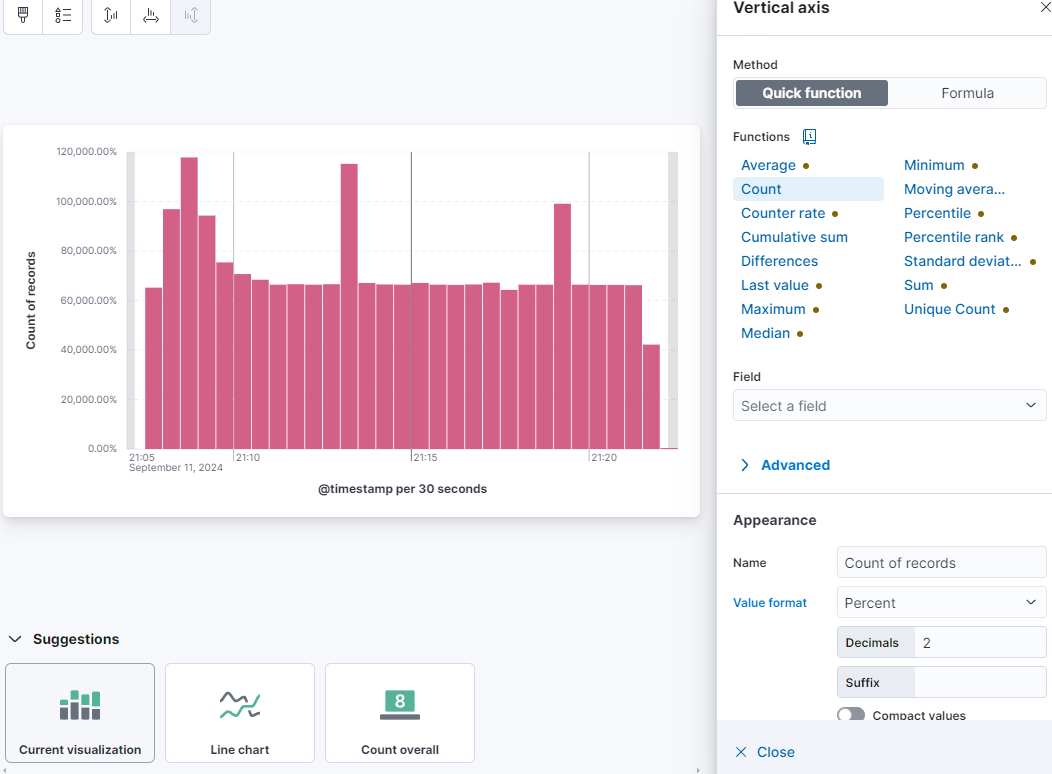Open the vertical axis settings icon
The height and width of the screenshot is (774, 1052).
(109, 15)
